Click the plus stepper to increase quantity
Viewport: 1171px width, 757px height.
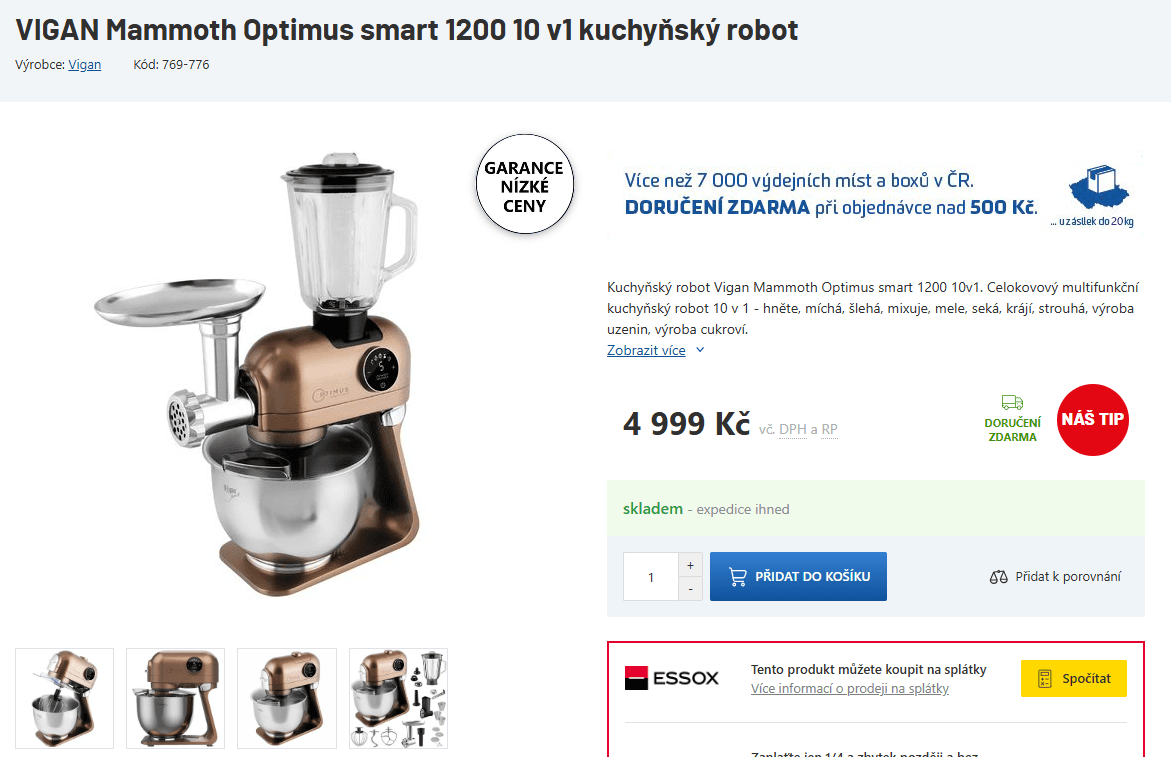coord(690,564)
